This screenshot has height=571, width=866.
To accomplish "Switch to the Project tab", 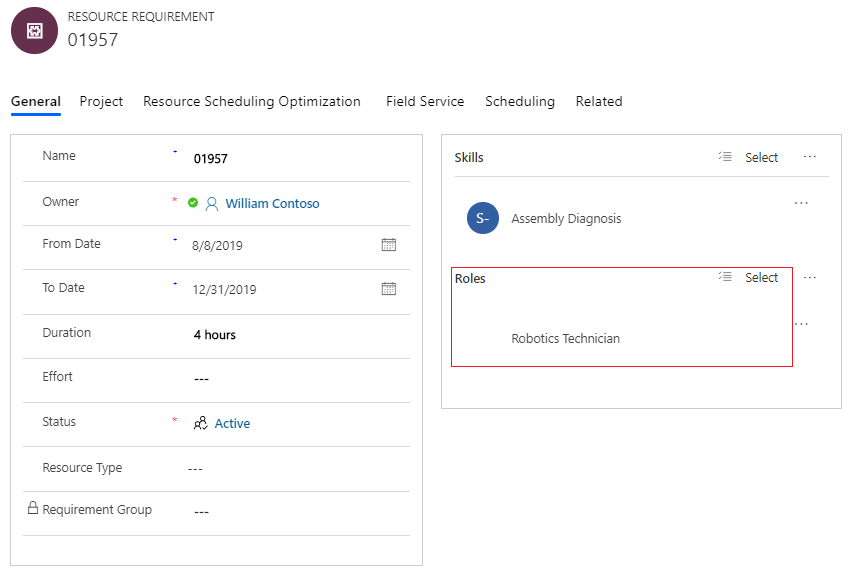I will pyautogui.click(x=101, y=101).
